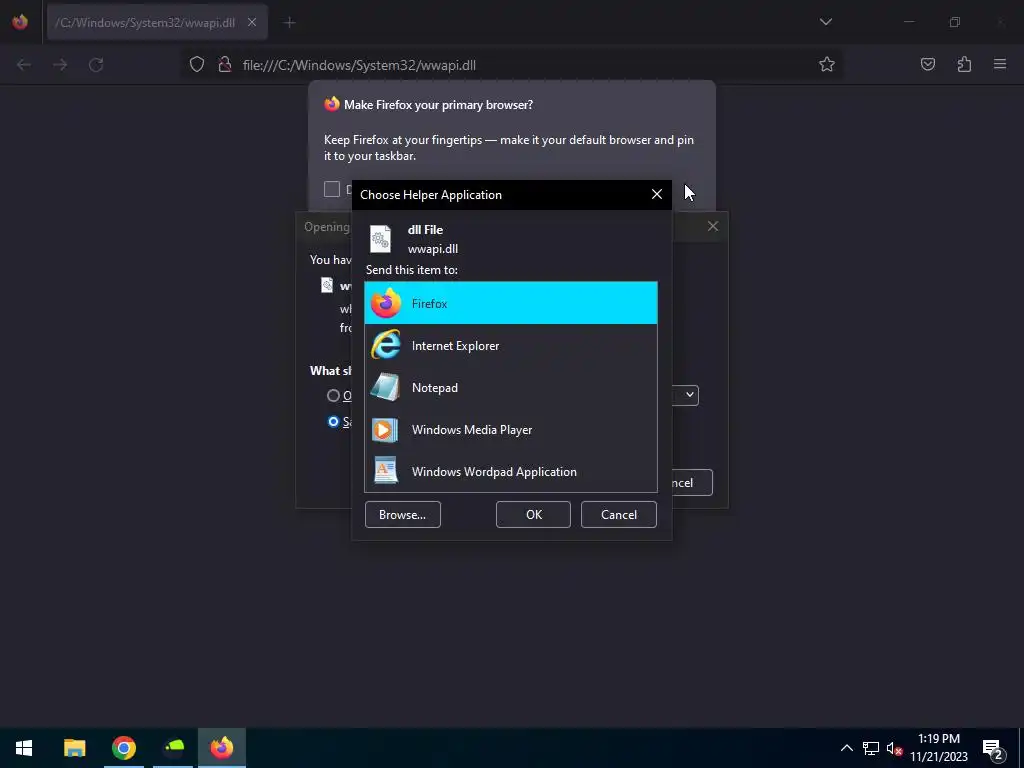
Task: Bookmark this page with the star icon
Action: (x=827, y=65)
